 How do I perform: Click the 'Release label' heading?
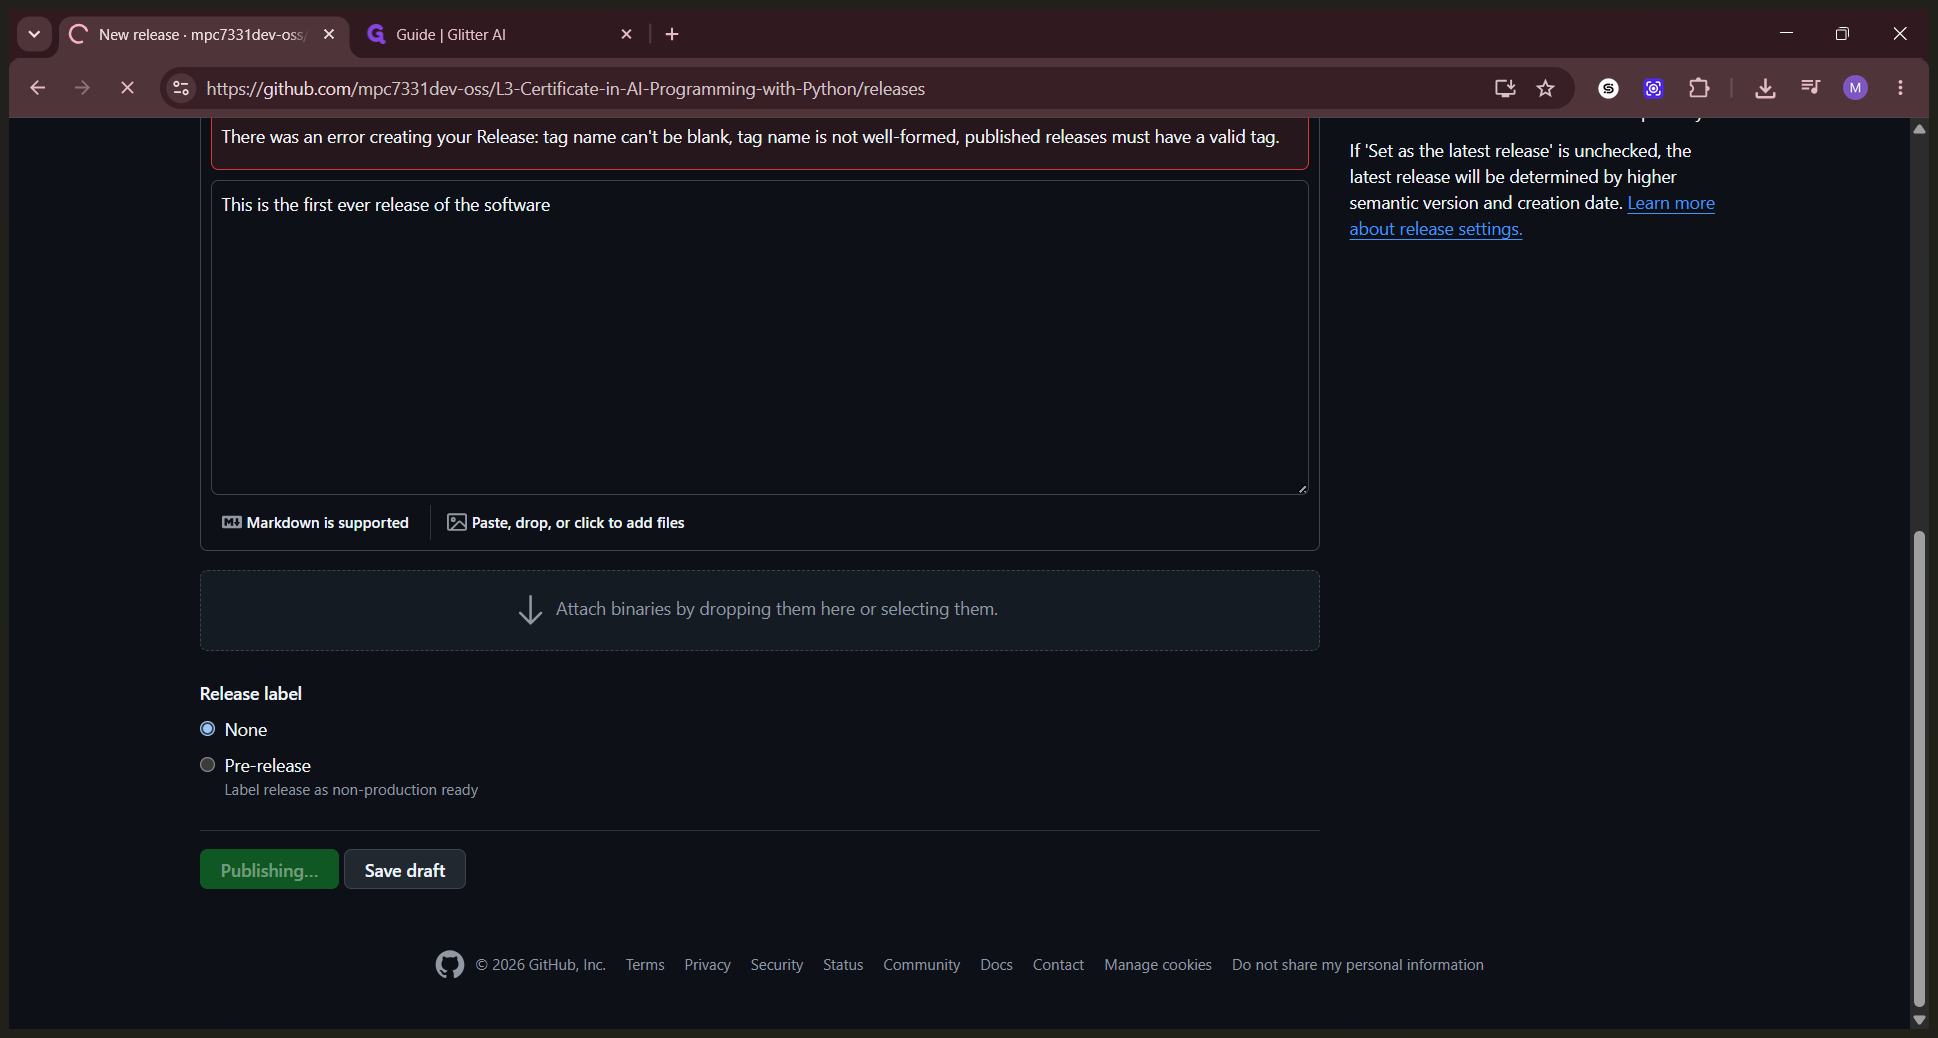(x=251, y=694)
